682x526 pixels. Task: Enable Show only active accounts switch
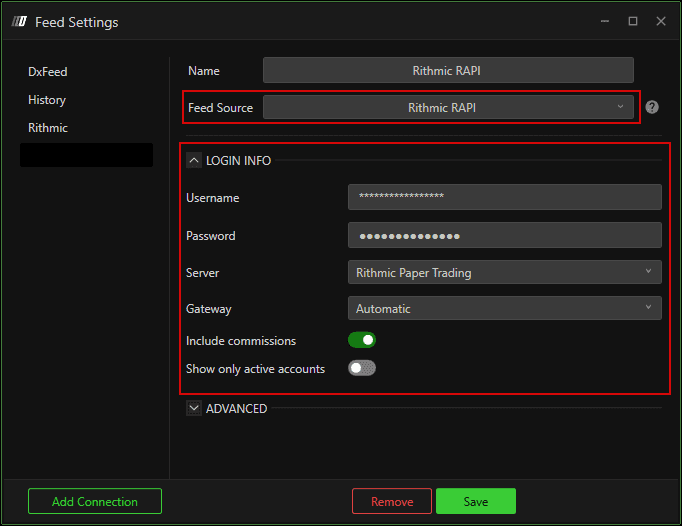click(362, 368)
